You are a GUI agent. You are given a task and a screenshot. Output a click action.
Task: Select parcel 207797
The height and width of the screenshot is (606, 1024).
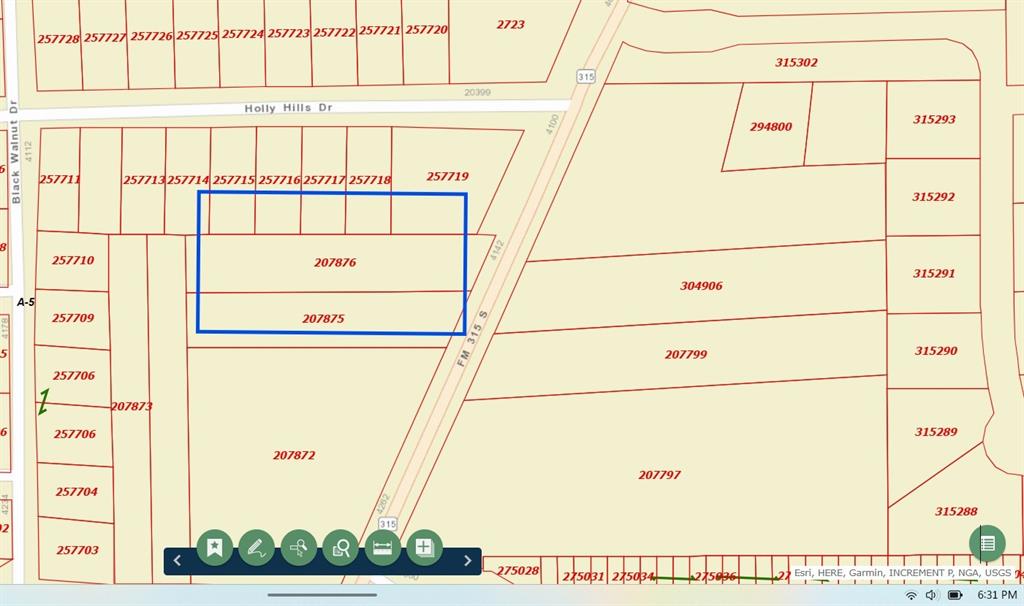click(659, 475)
